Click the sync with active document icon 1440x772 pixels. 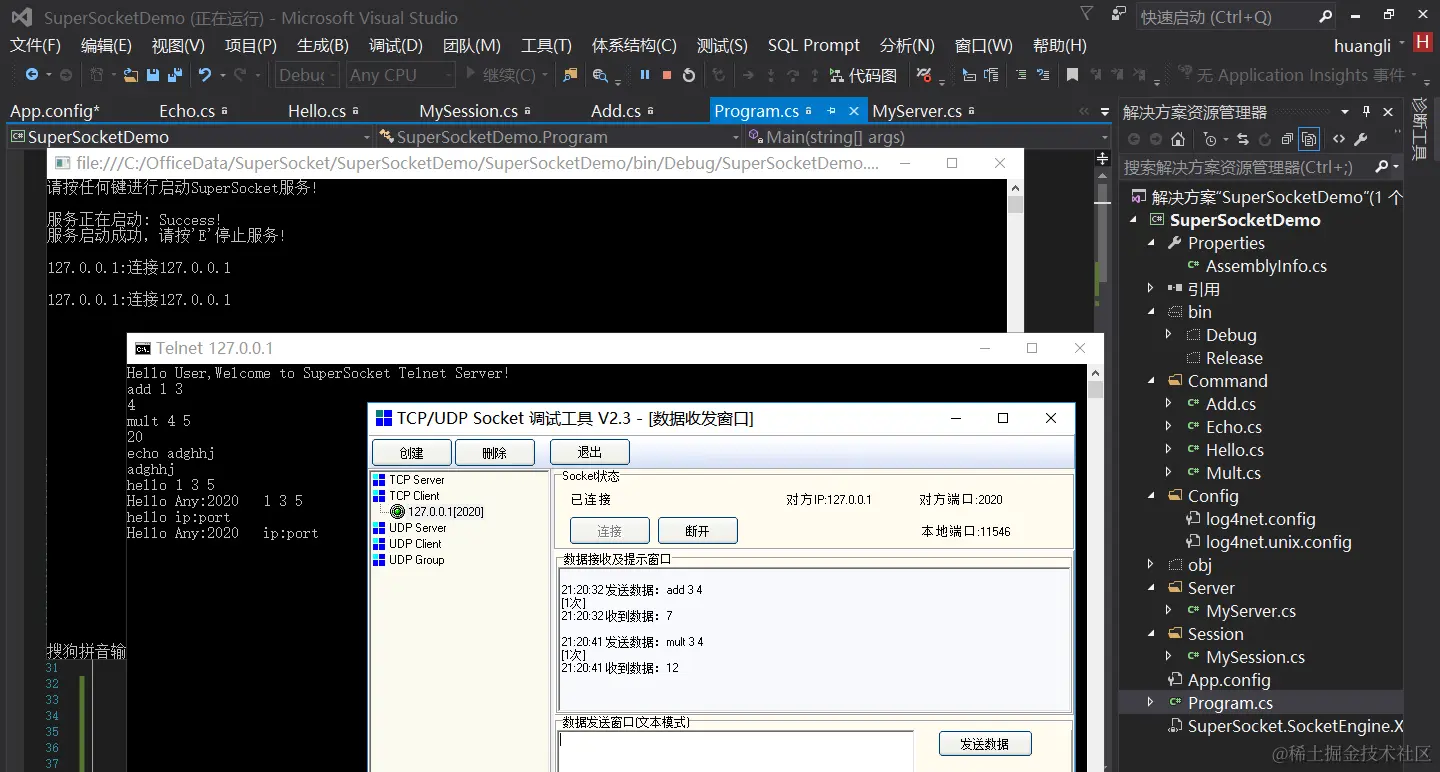(1243, 139)
